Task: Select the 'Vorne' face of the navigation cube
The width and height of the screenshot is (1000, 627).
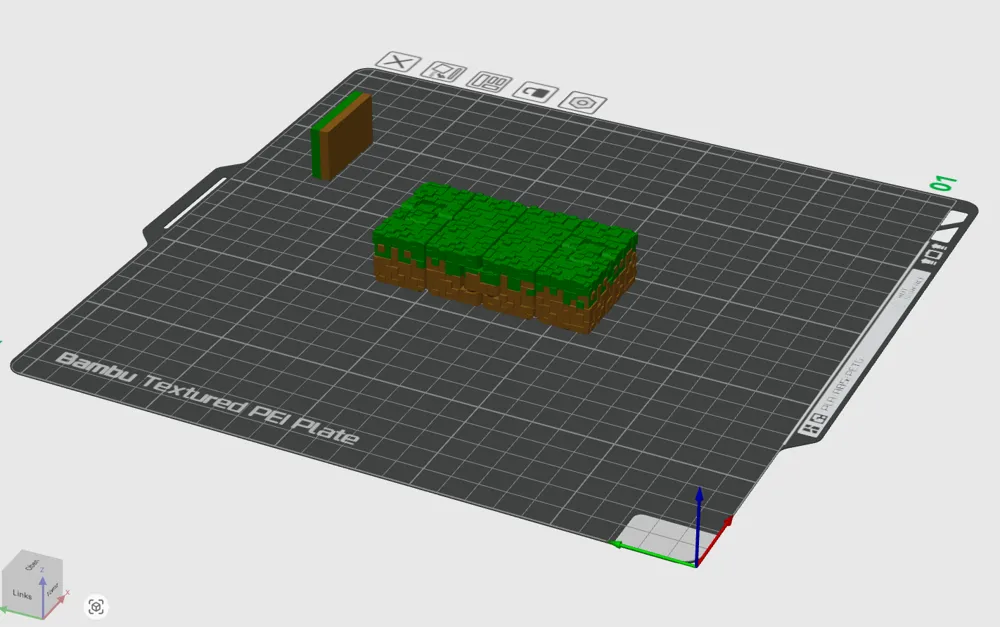Action: pos(53,590)
